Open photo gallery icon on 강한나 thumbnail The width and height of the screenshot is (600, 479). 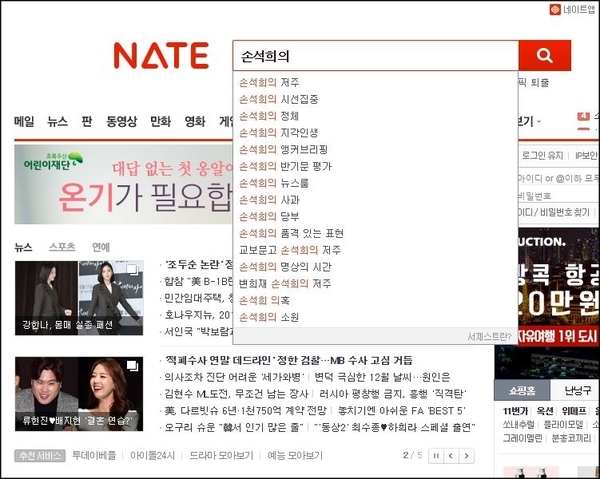(132, 269)
